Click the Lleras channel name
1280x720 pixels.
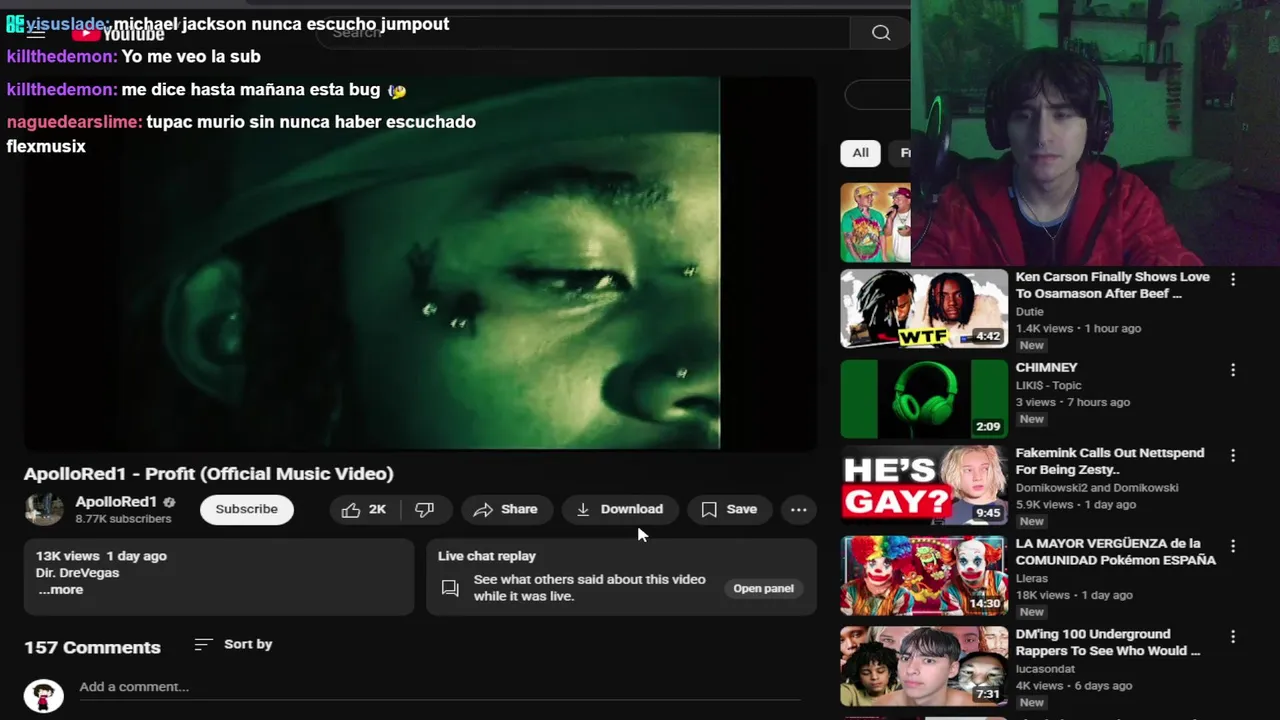pyautogui.click(x=1031, y=578)
